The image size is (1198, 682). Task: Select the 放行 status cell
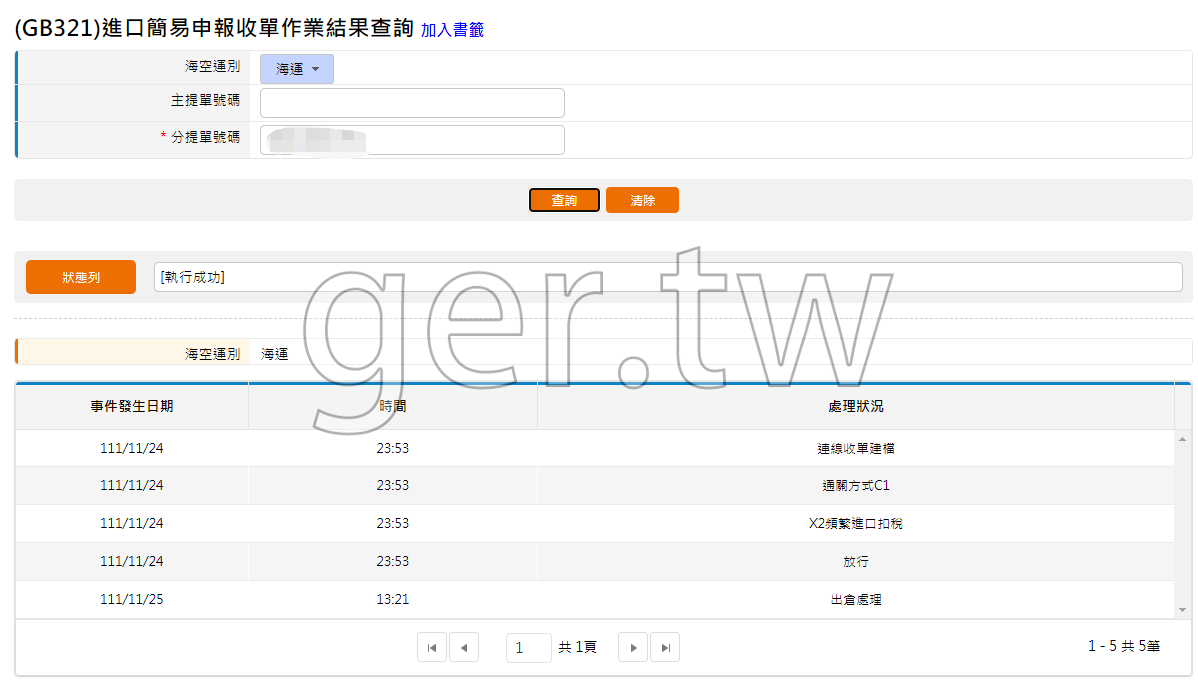[856, 561]
